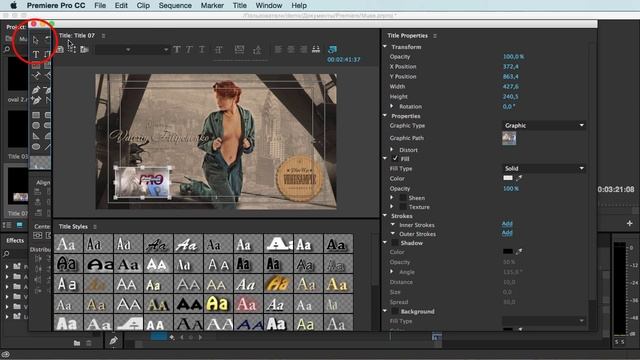Select the horizontal Type tool
The width and height of the screenshot is (640, 360).
click(36, 54)
